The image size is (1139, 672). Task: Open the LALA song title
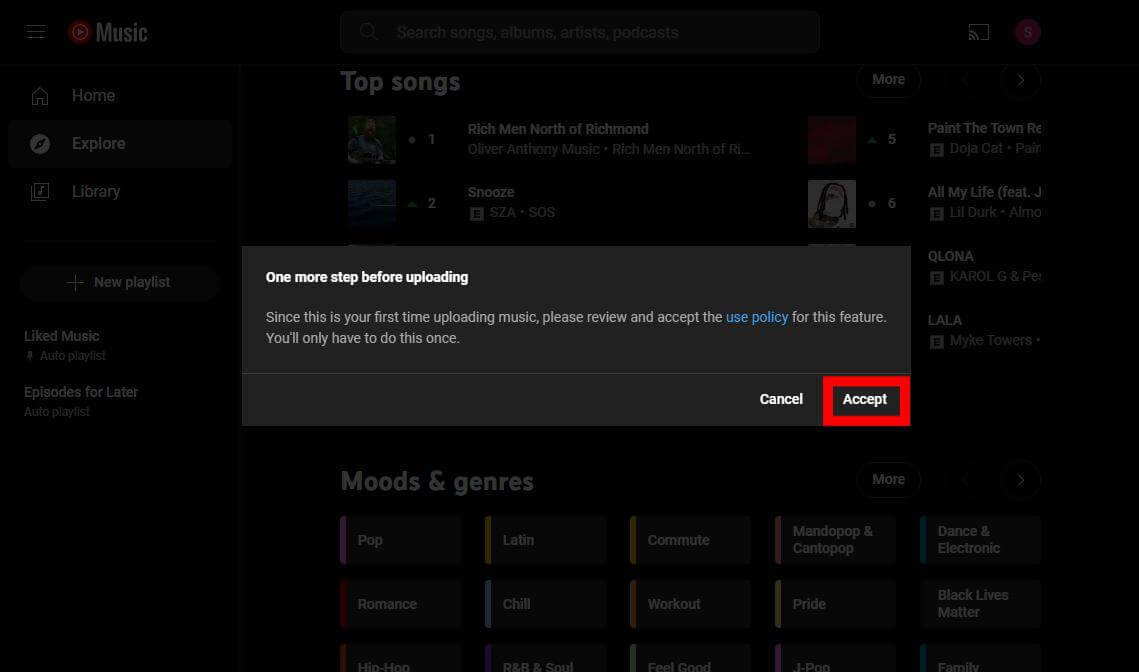pyautogui.click(x=944, y=320)
